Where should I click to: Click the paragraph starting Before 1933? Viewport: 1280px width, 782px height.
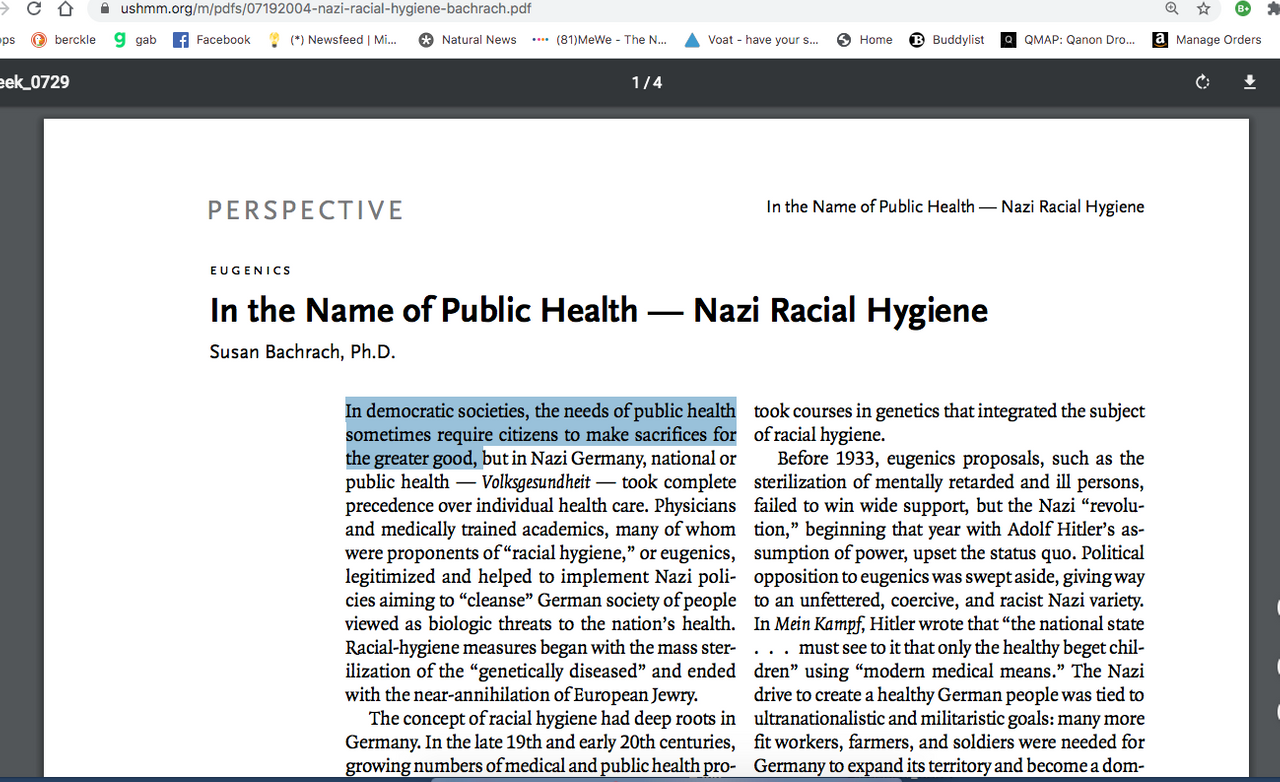click(949, 611)
